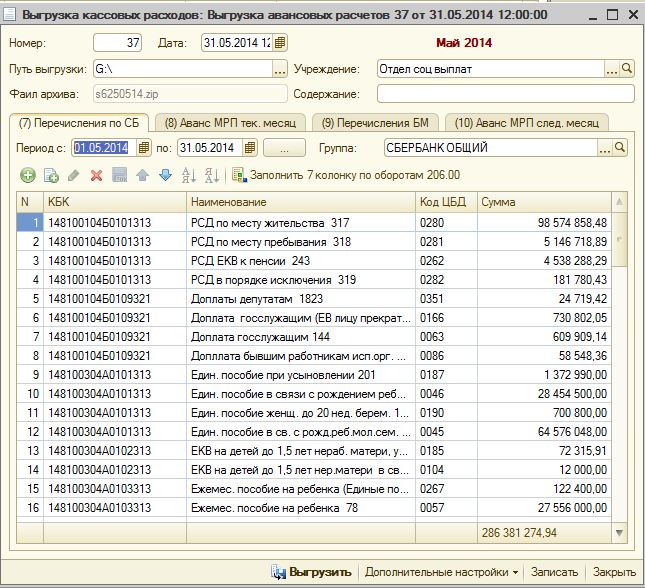Image resolution: width=645 pixels, height=588 pixels.
Task: Open magnifier lookup for Учреждение
Action: point(627,69)
